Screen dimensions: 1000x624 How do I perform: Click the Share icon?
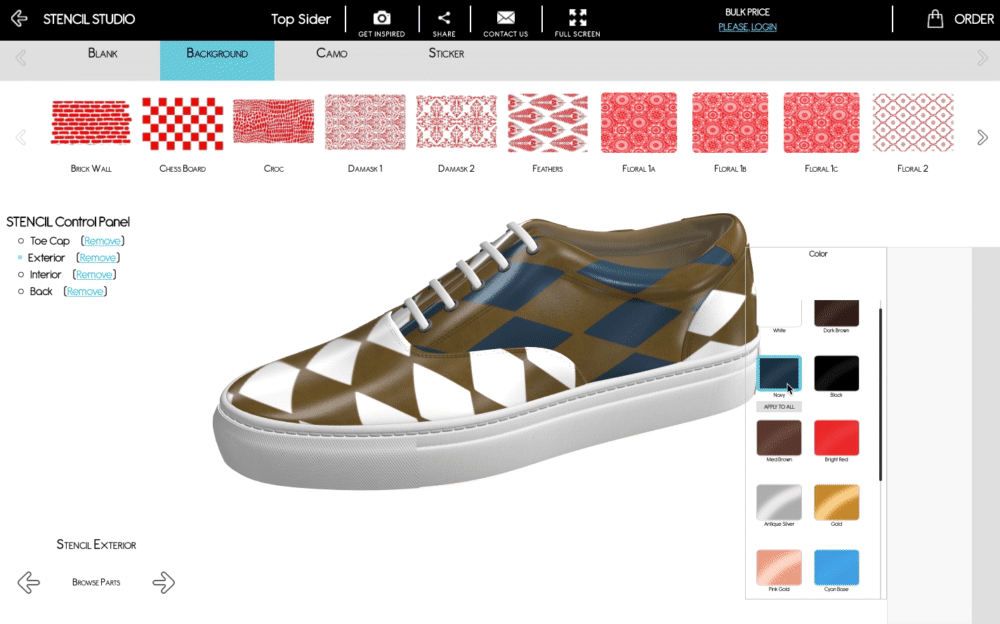coord(444,18)
